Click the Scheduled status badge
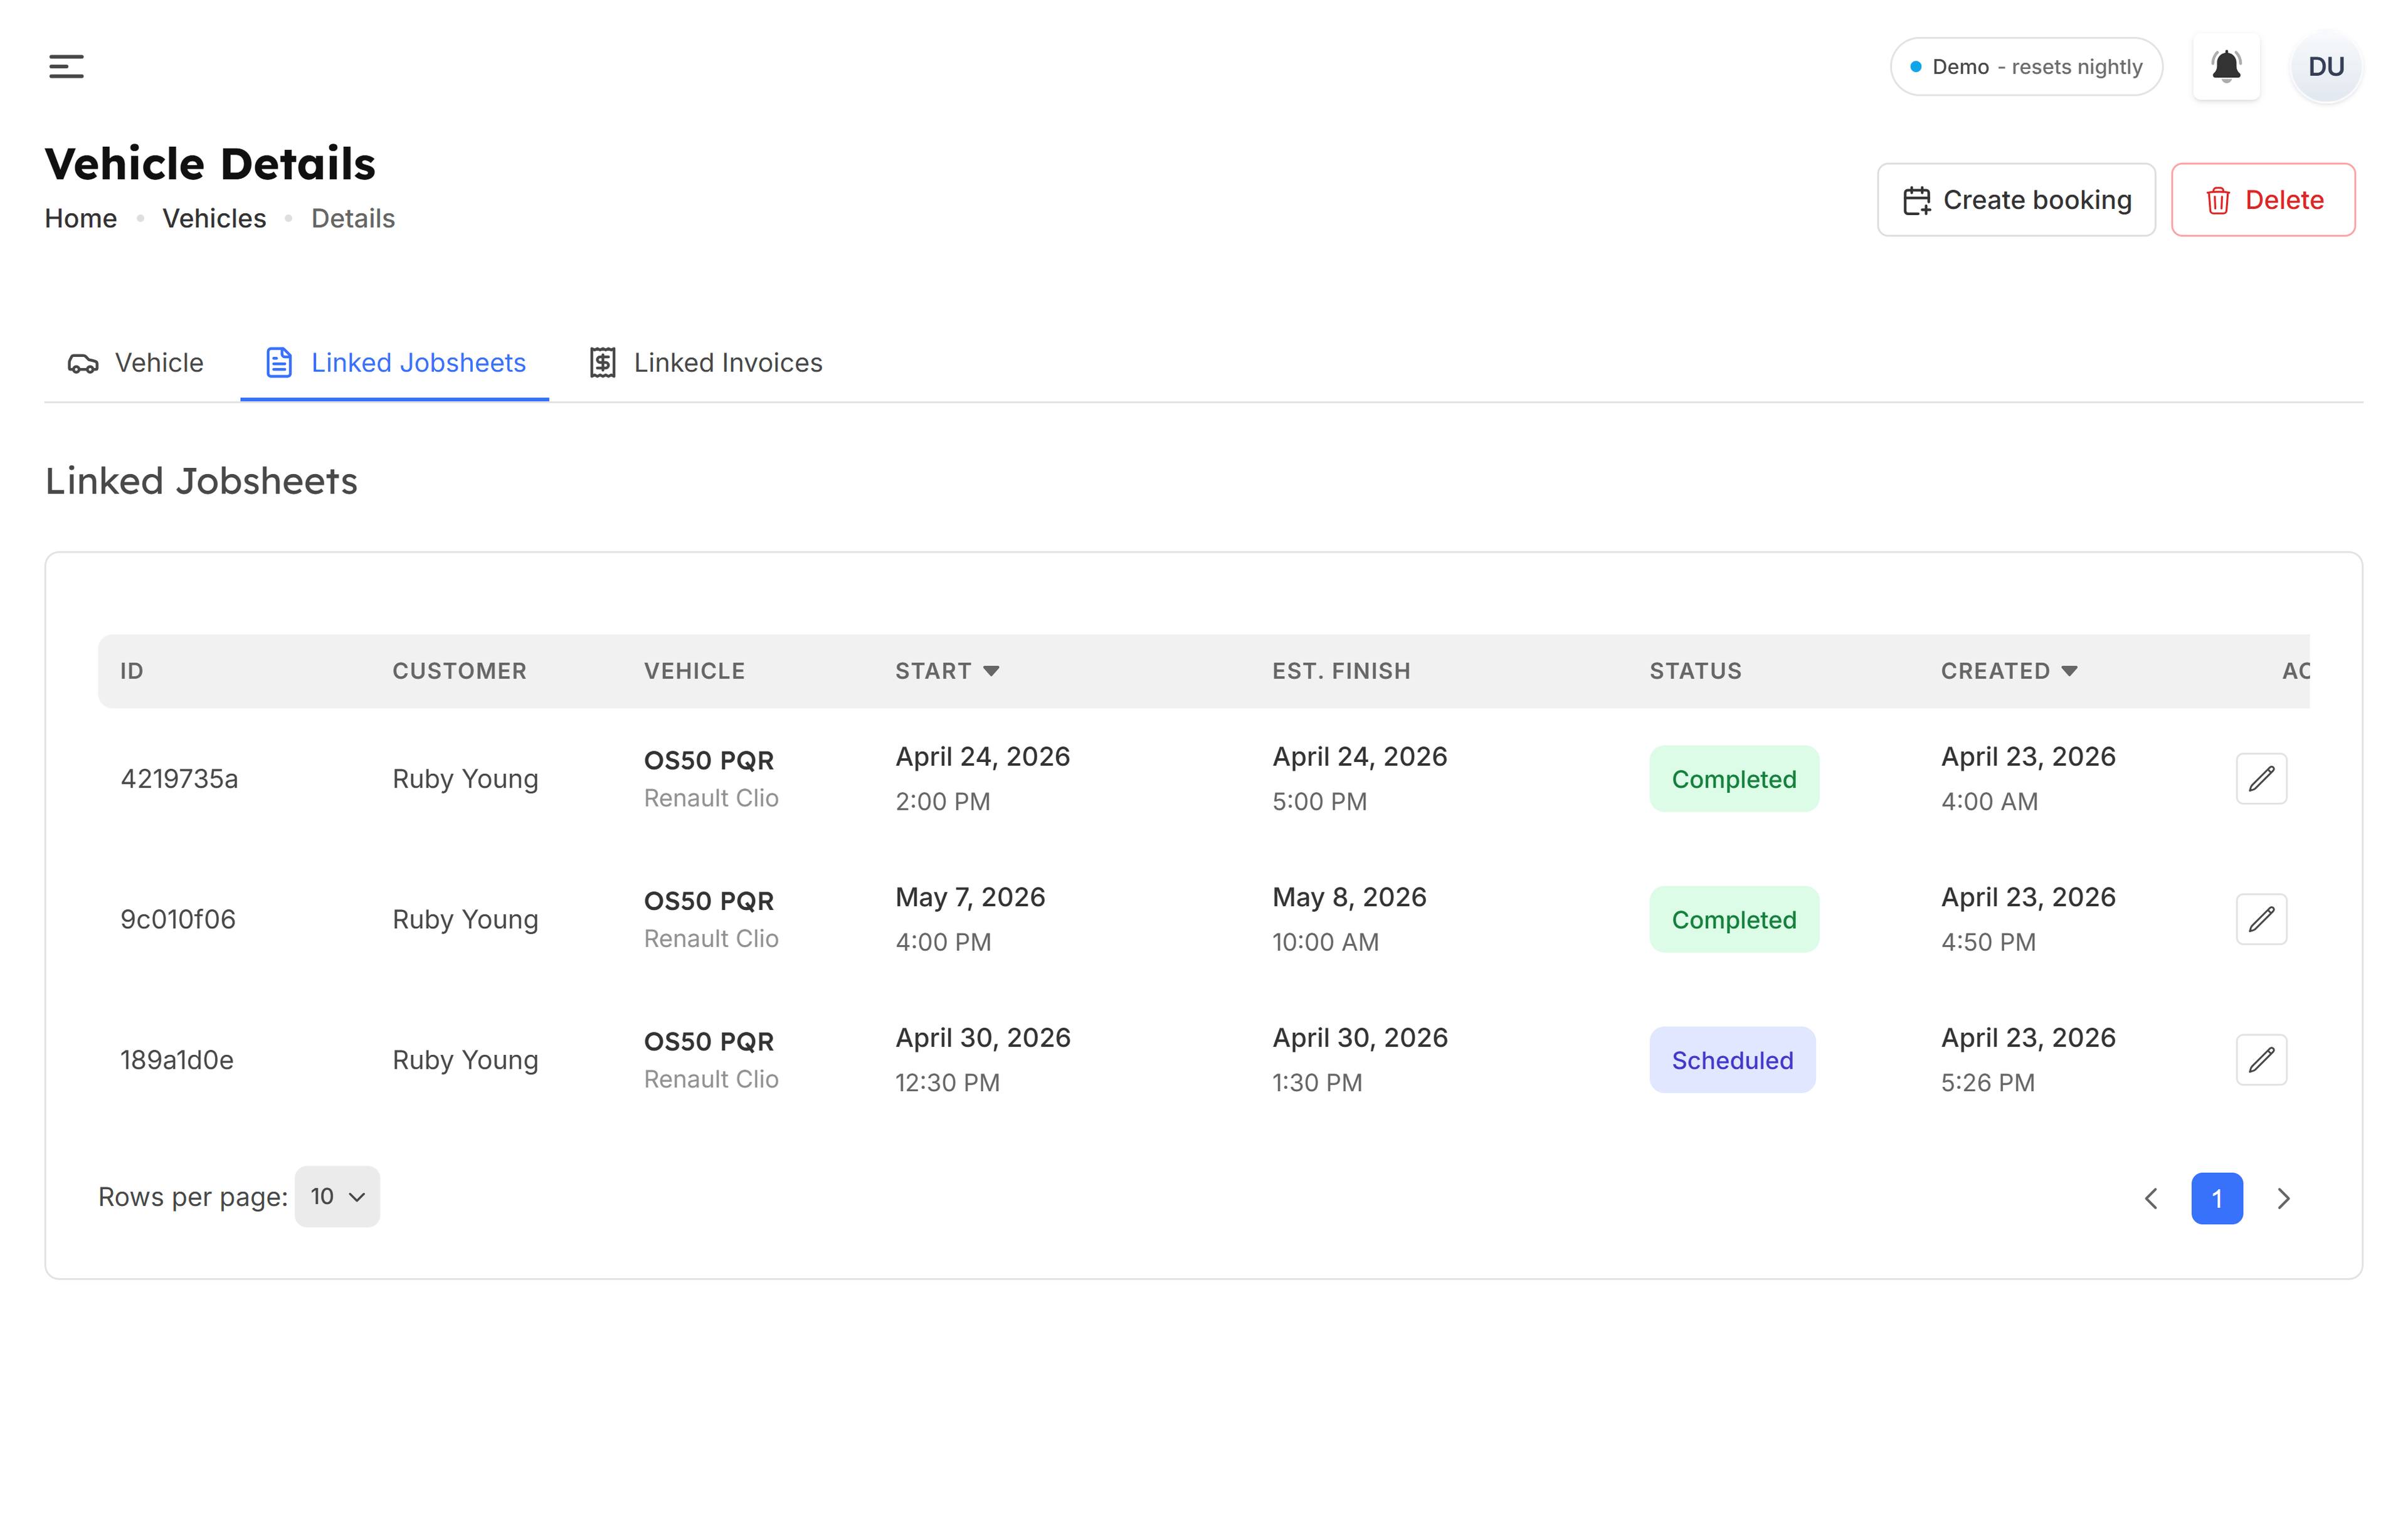This screenshot has height=1524, width=2408. pyautogui.click(x=1732, y=1060)
